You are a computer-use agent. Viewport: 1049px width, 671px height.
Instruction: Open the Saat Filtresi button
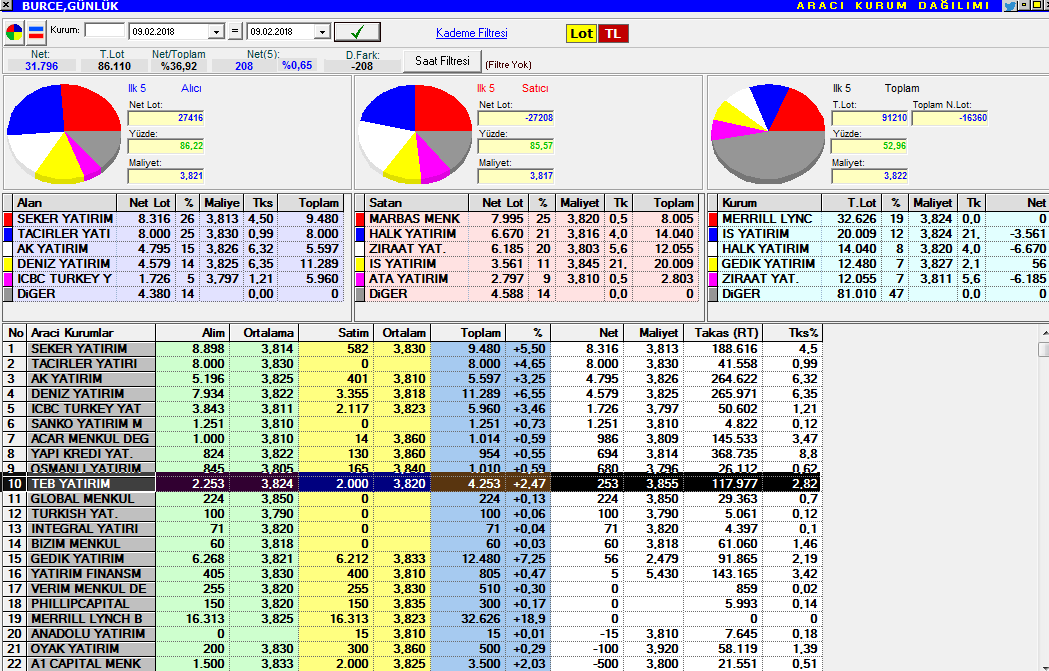442,61
